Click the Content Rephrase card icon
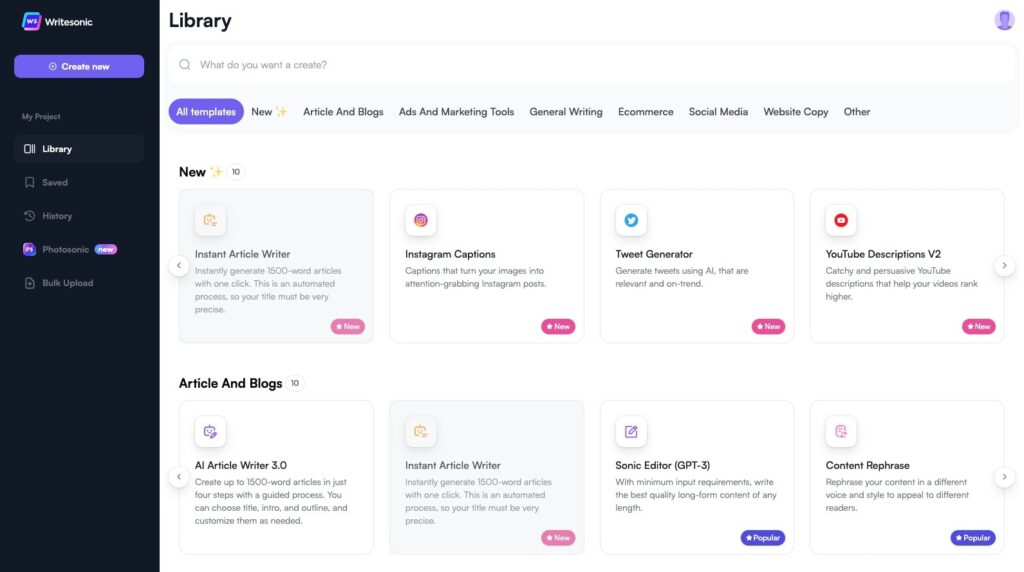 [841, 432]
